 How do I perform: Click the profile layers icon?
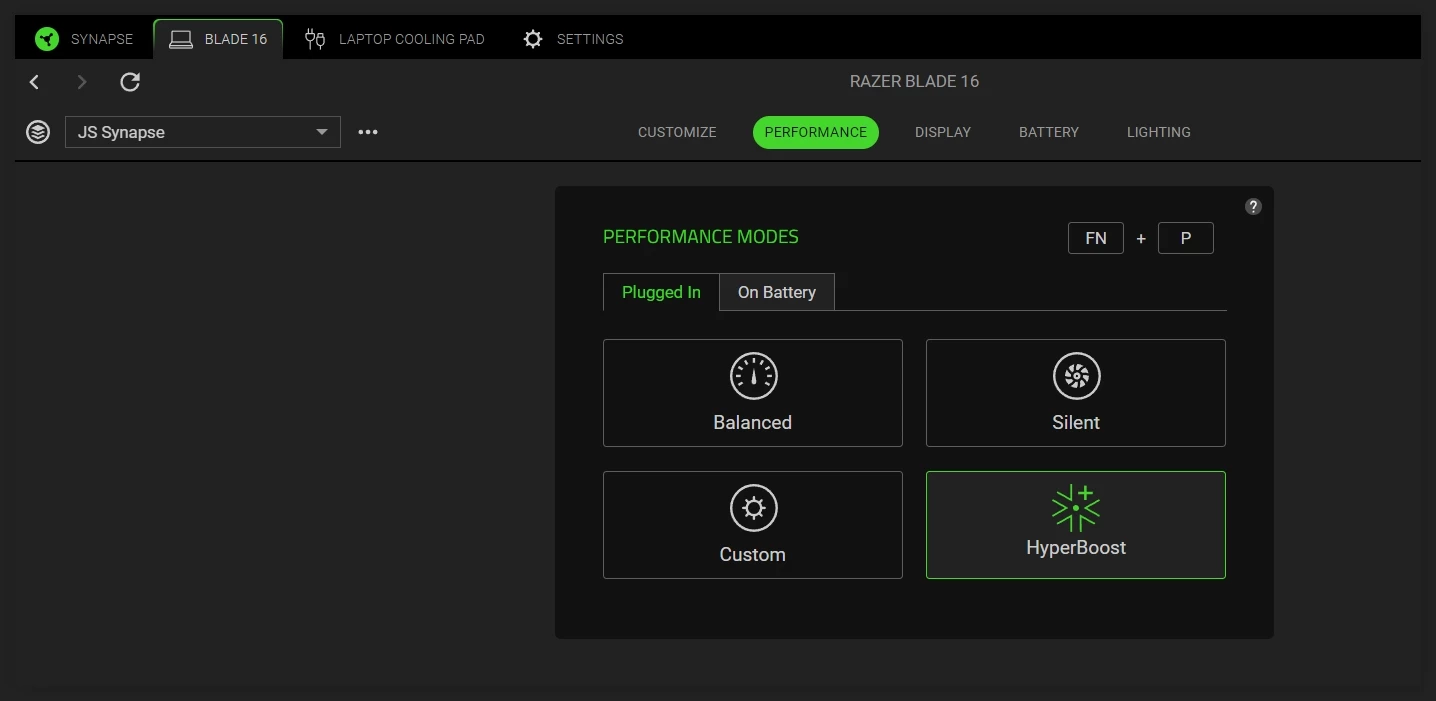click(38, 132)
